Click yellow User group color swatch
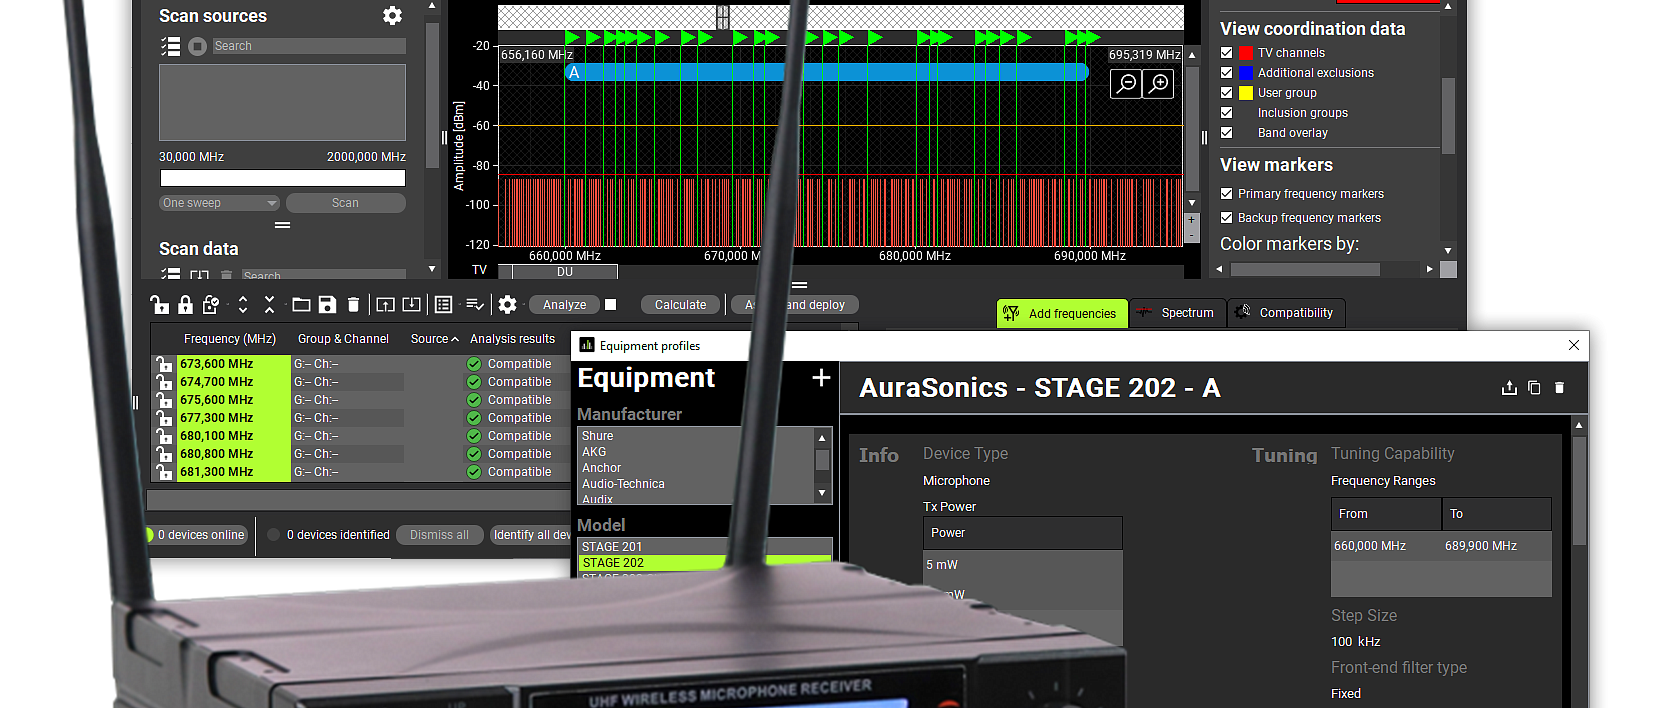 (1246, 93)
